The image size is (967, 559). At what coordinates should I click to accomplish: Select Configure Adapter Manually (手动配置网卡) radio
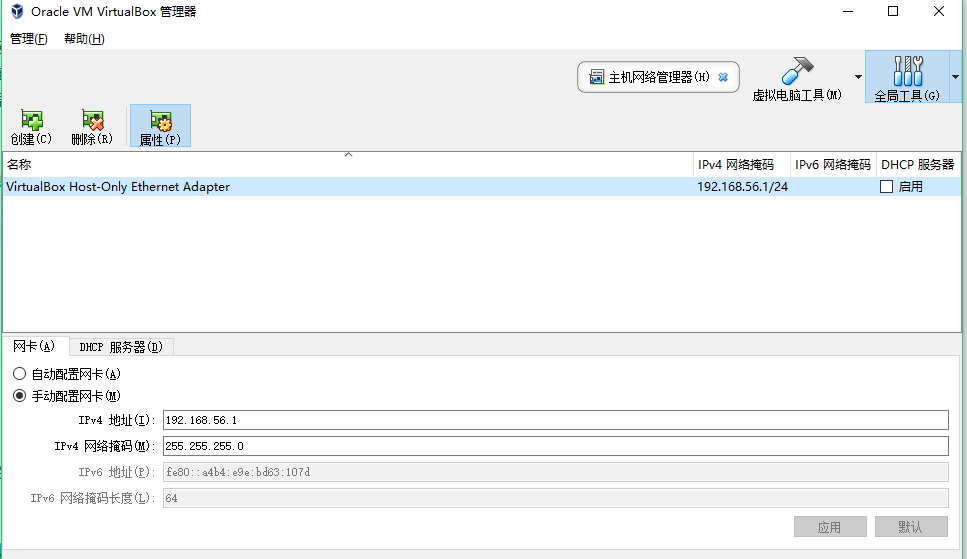click(x=20, y=396)
